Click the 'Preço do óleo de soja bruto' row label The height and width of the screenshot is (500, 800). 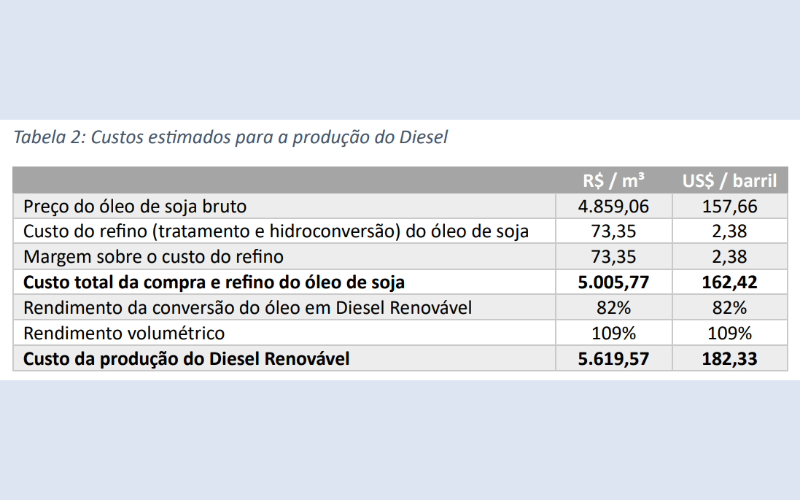(135, 206)
